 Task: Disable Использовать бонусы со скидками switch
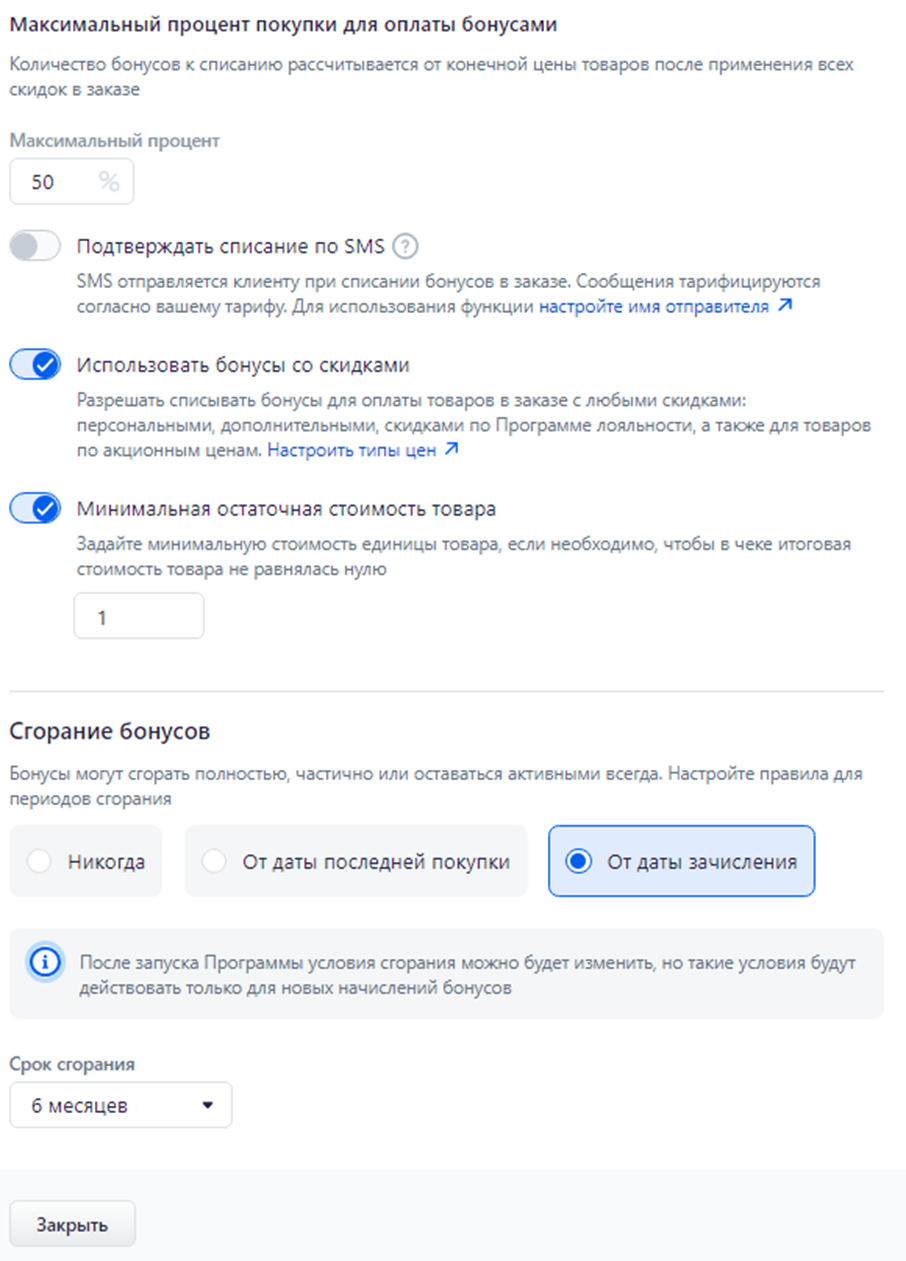(x=35, y=365)
